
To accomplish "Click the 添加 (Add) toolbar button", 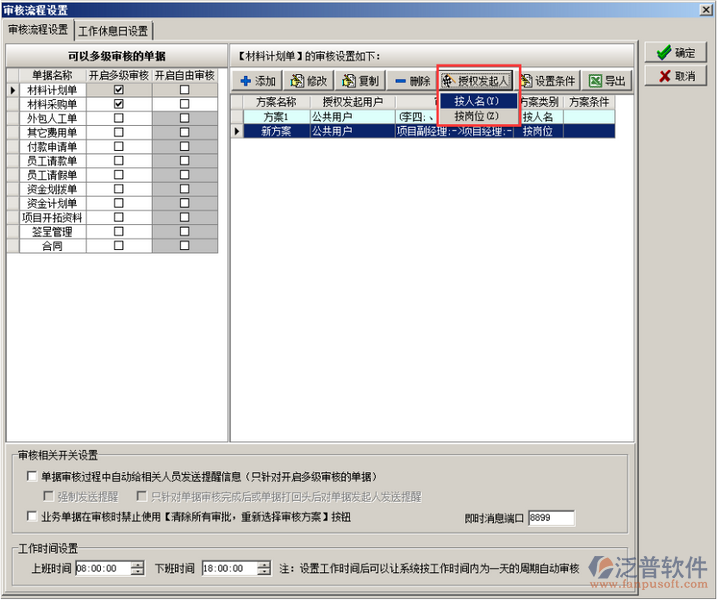I will (258, 81).
